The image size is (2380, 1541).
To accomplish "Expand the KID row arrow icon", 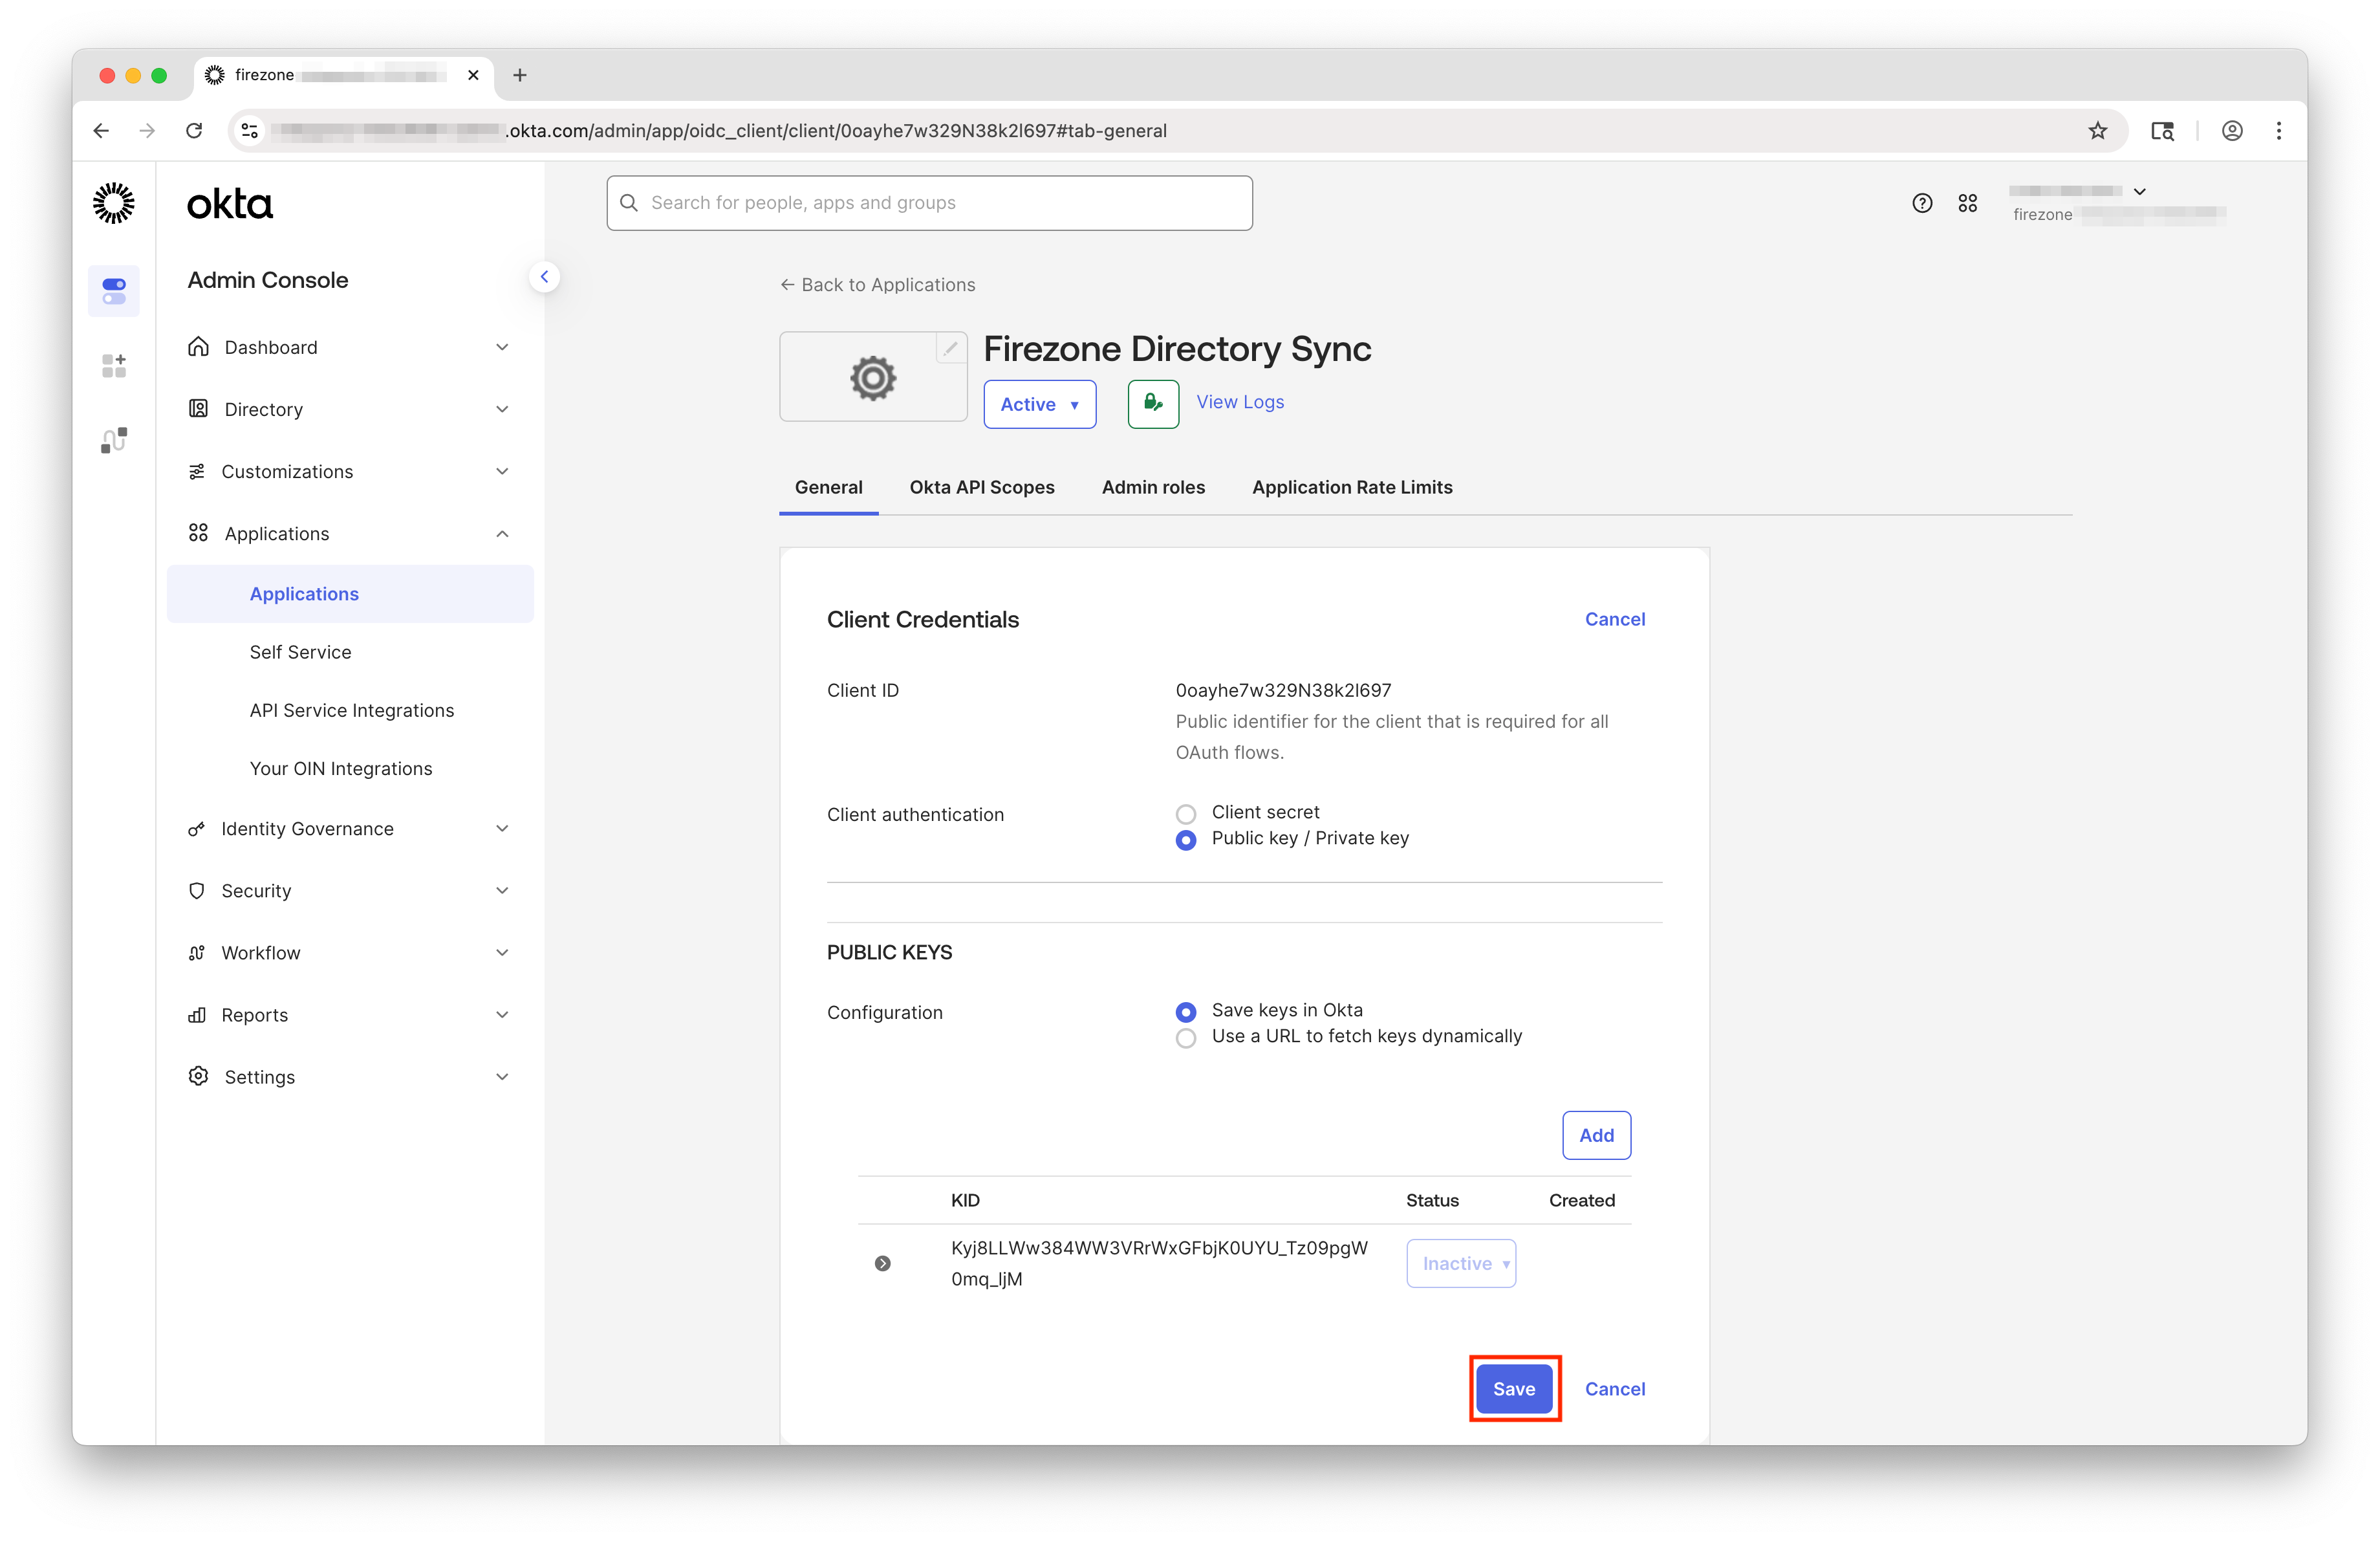I will point(882,1263).
